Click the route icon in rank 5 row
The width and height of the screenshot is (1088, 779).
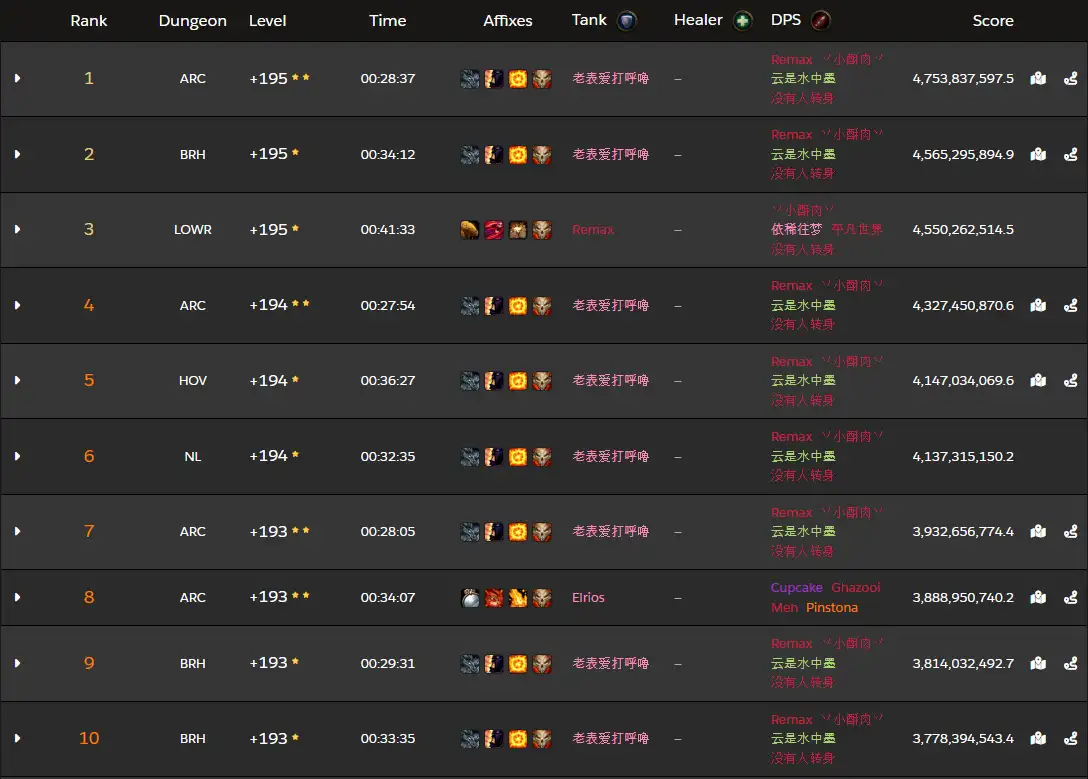point(1070,381)
